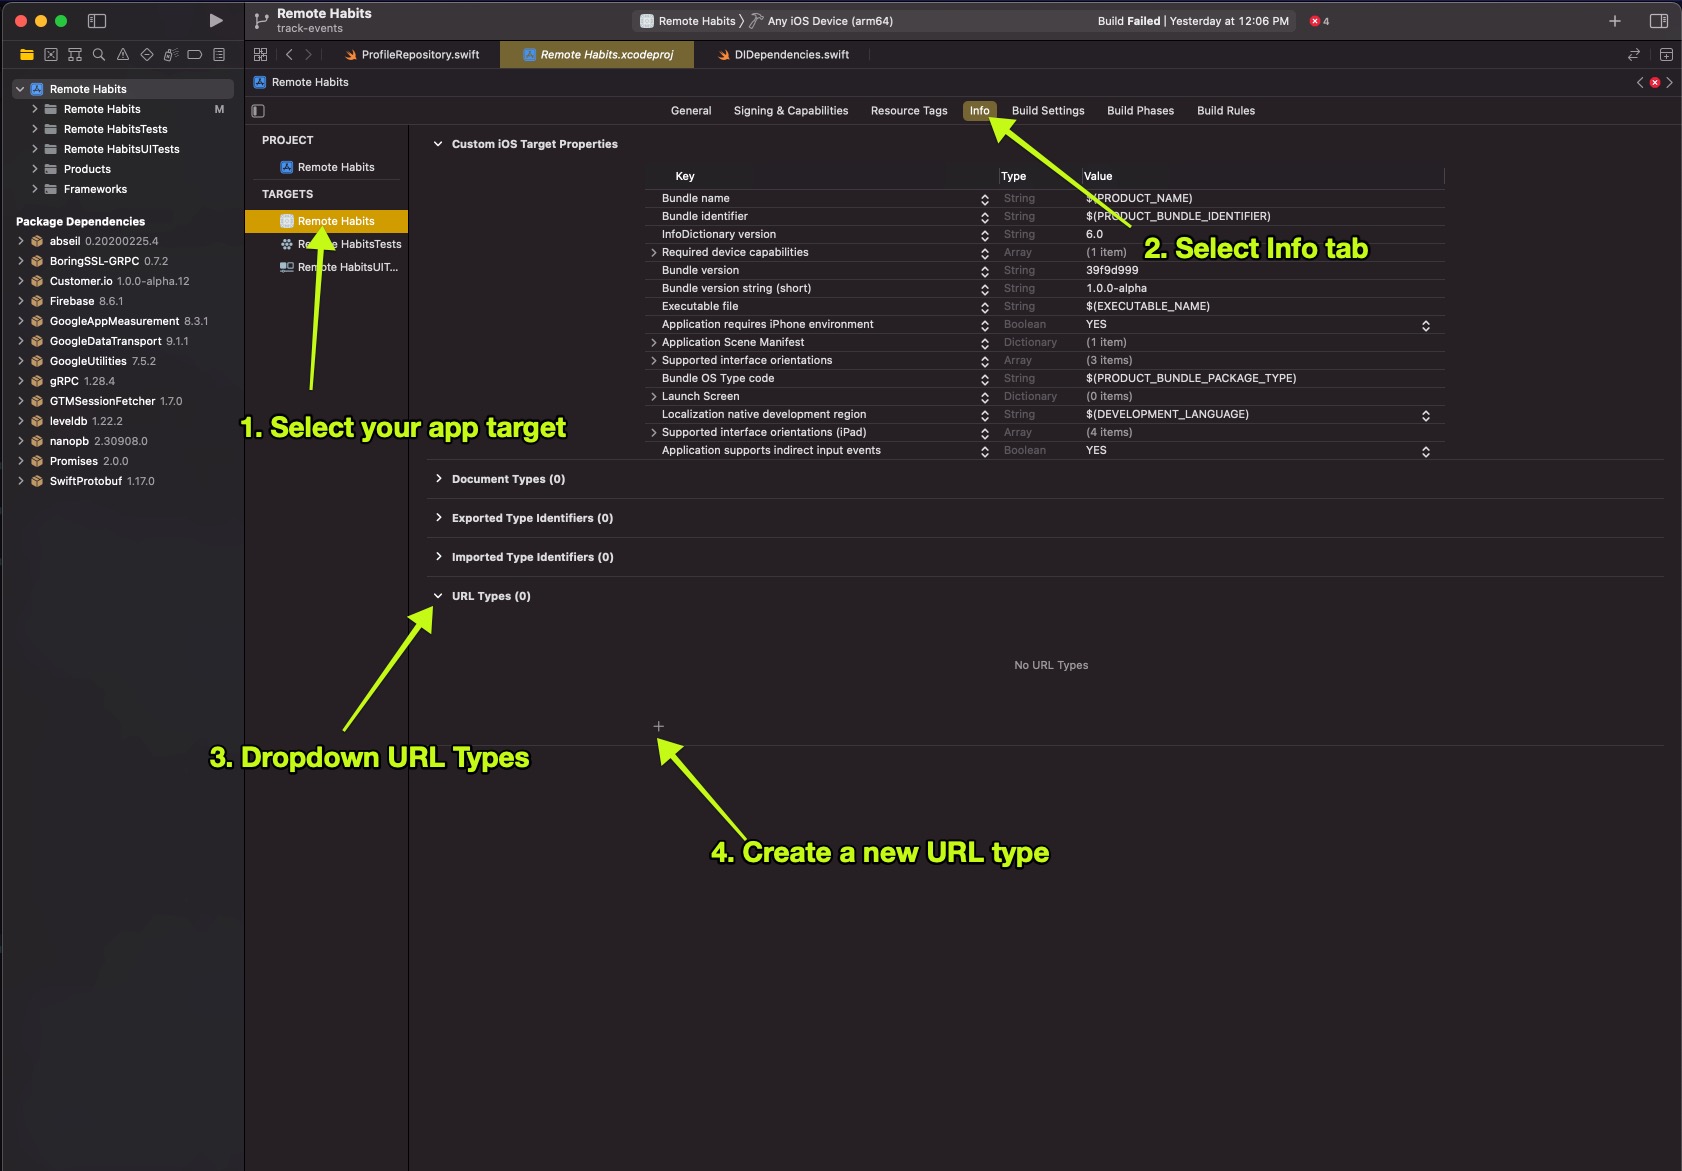The image size is (1682, 1171).
Task: Toggle the inspectors panel
Action: 1659,21
